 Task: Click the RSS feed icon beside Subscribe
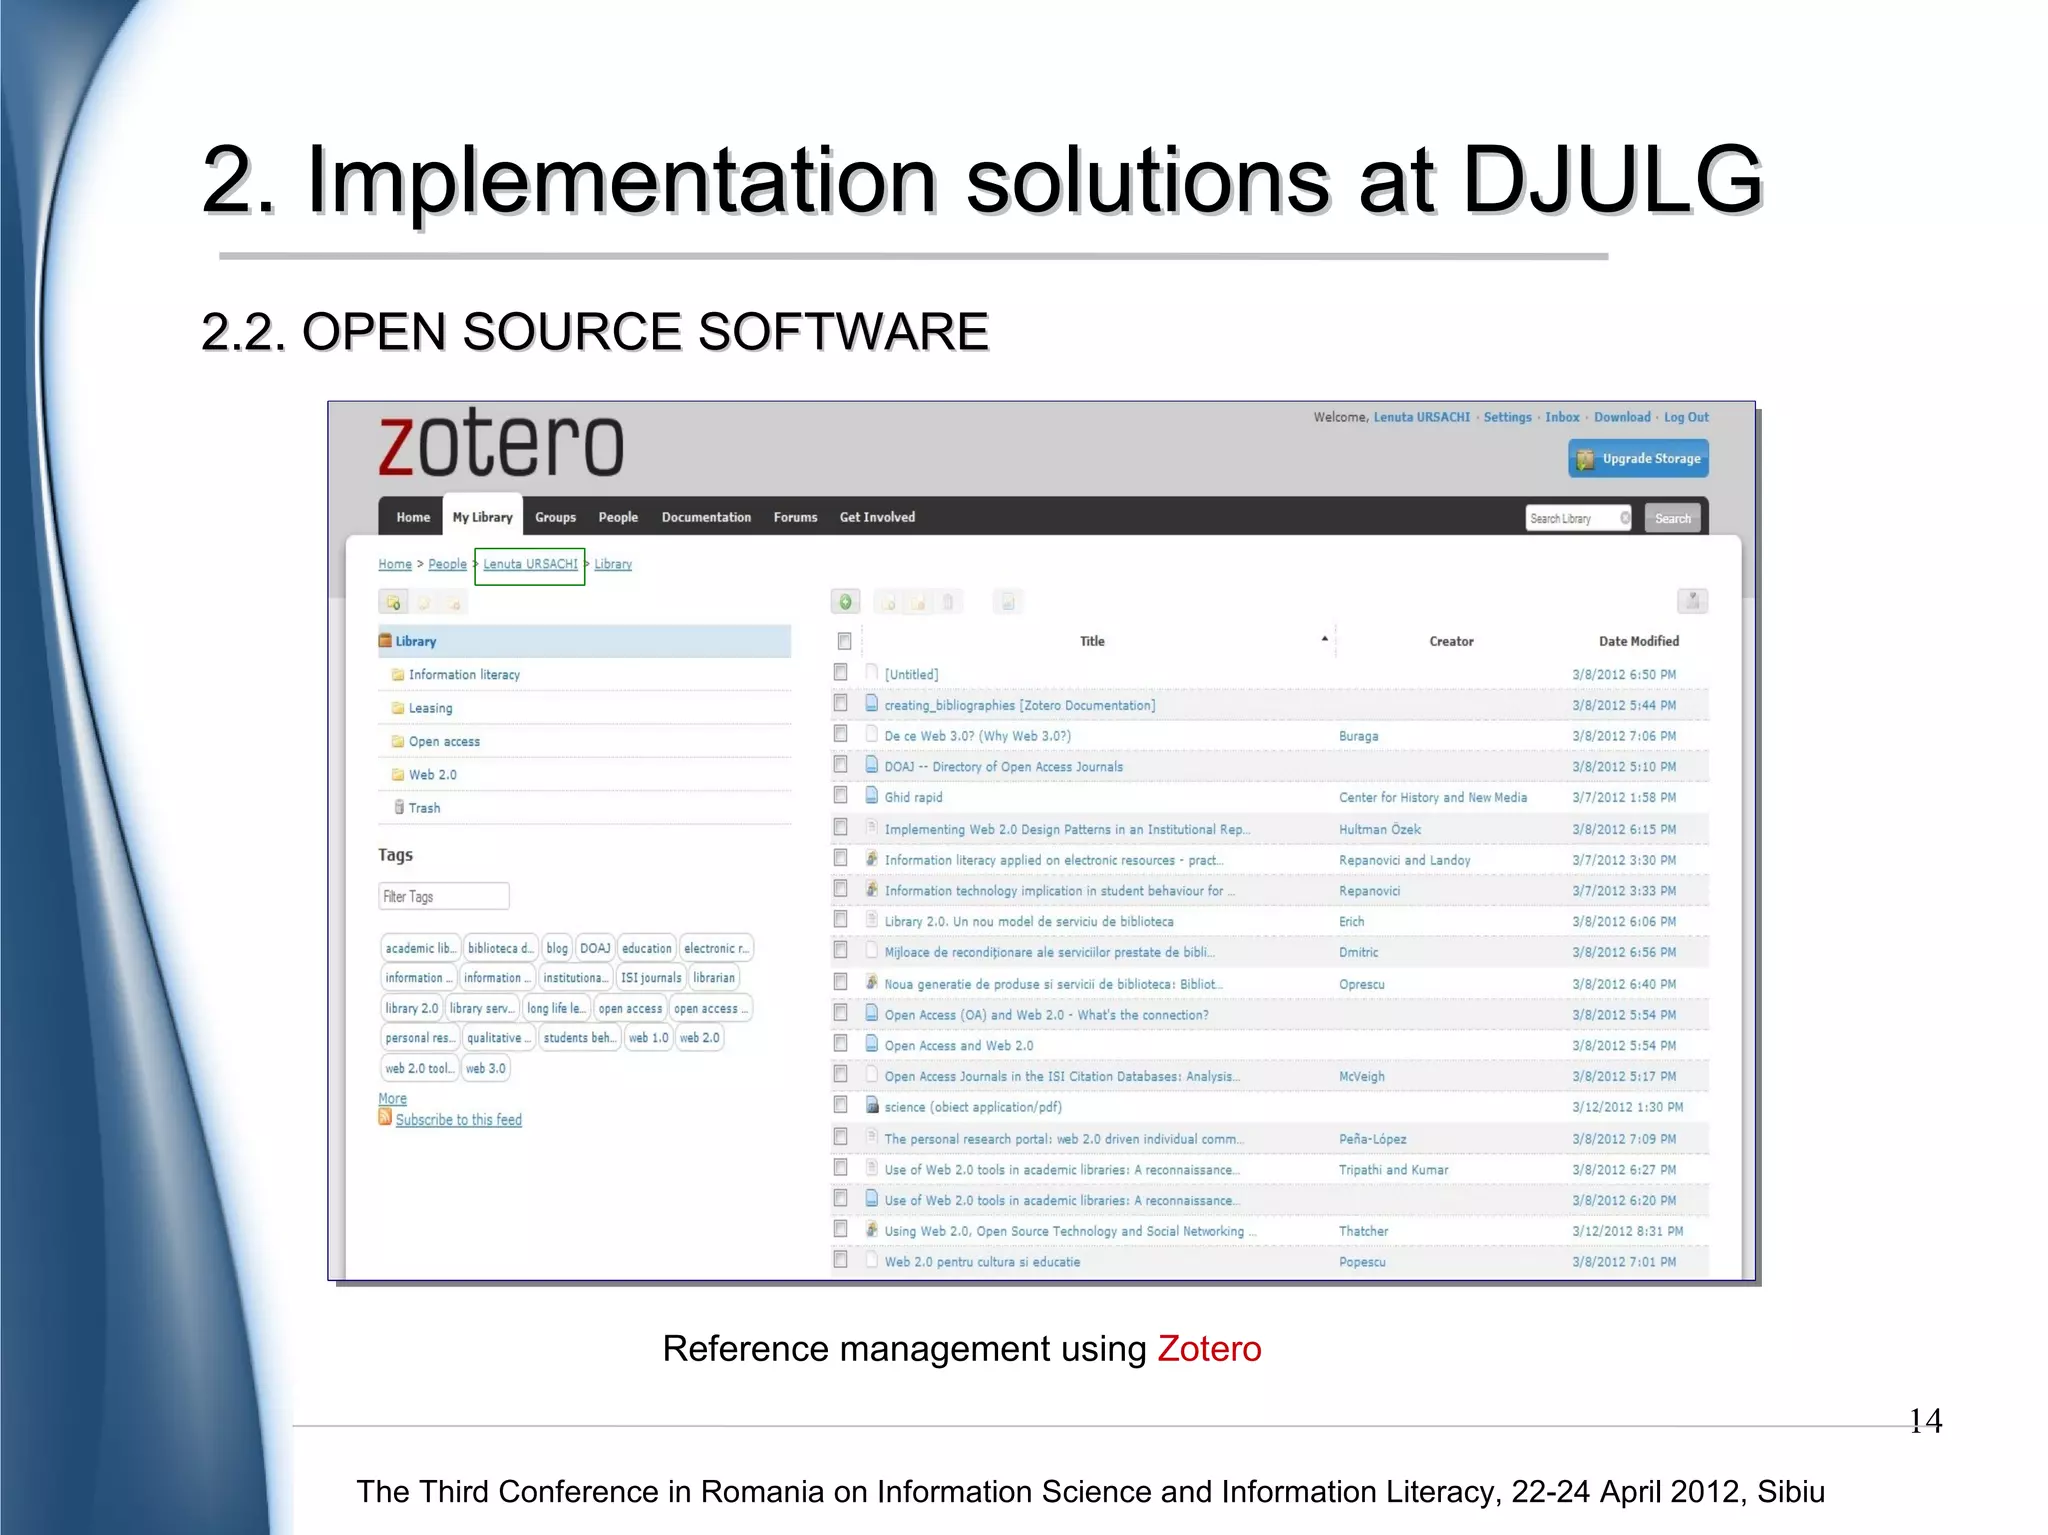pos(385,1117)
